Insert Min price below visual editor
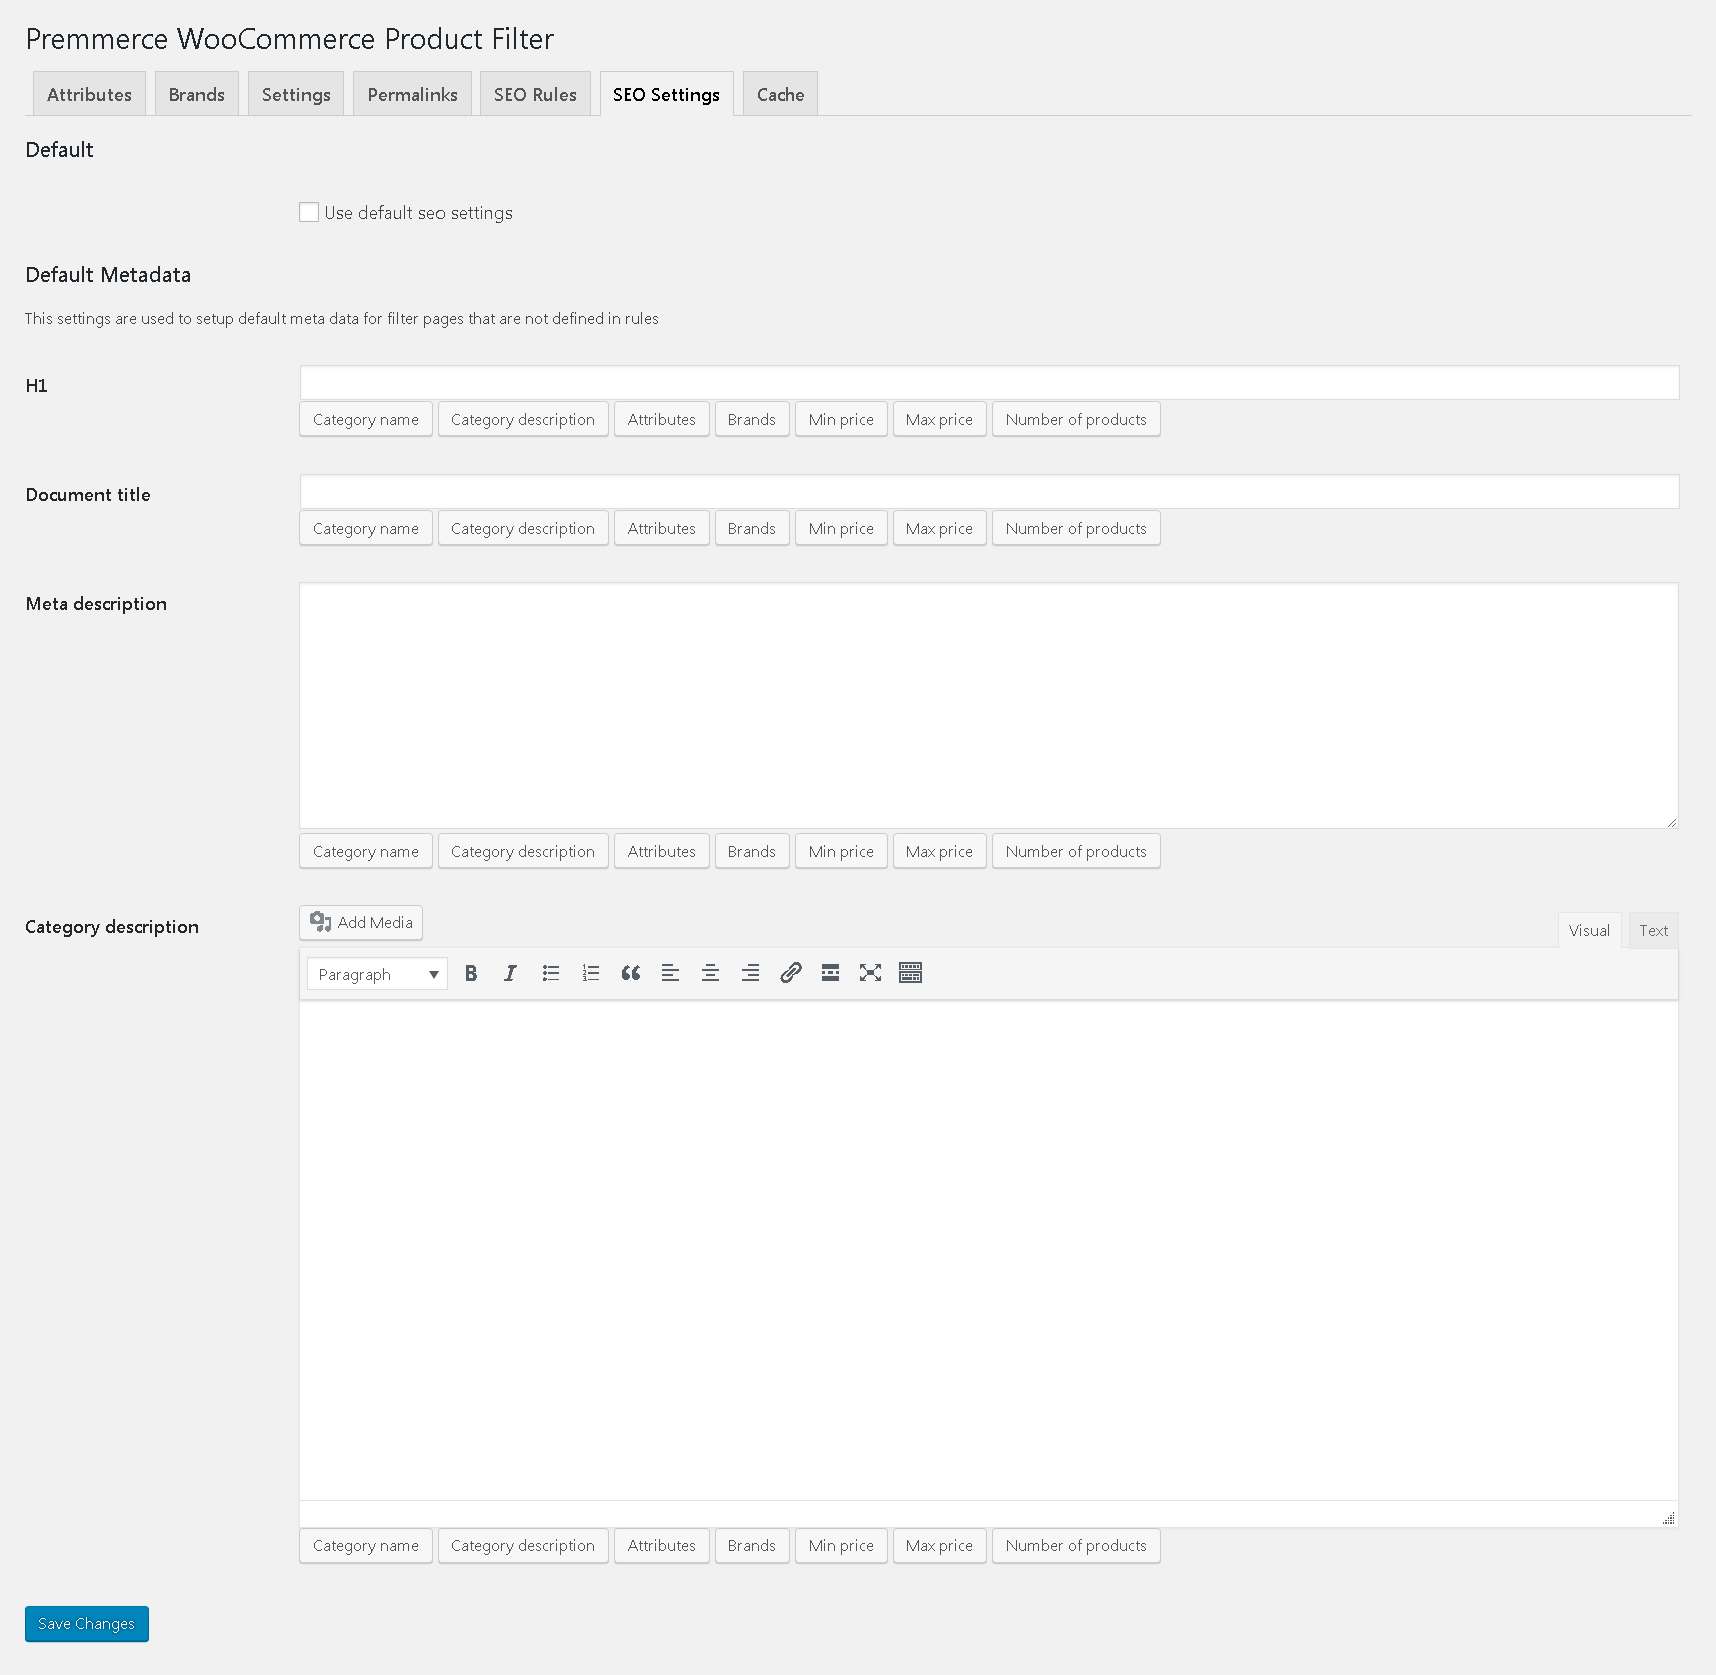The height and width of the screenshot is (1675, 1716). tap(841, 1545)
